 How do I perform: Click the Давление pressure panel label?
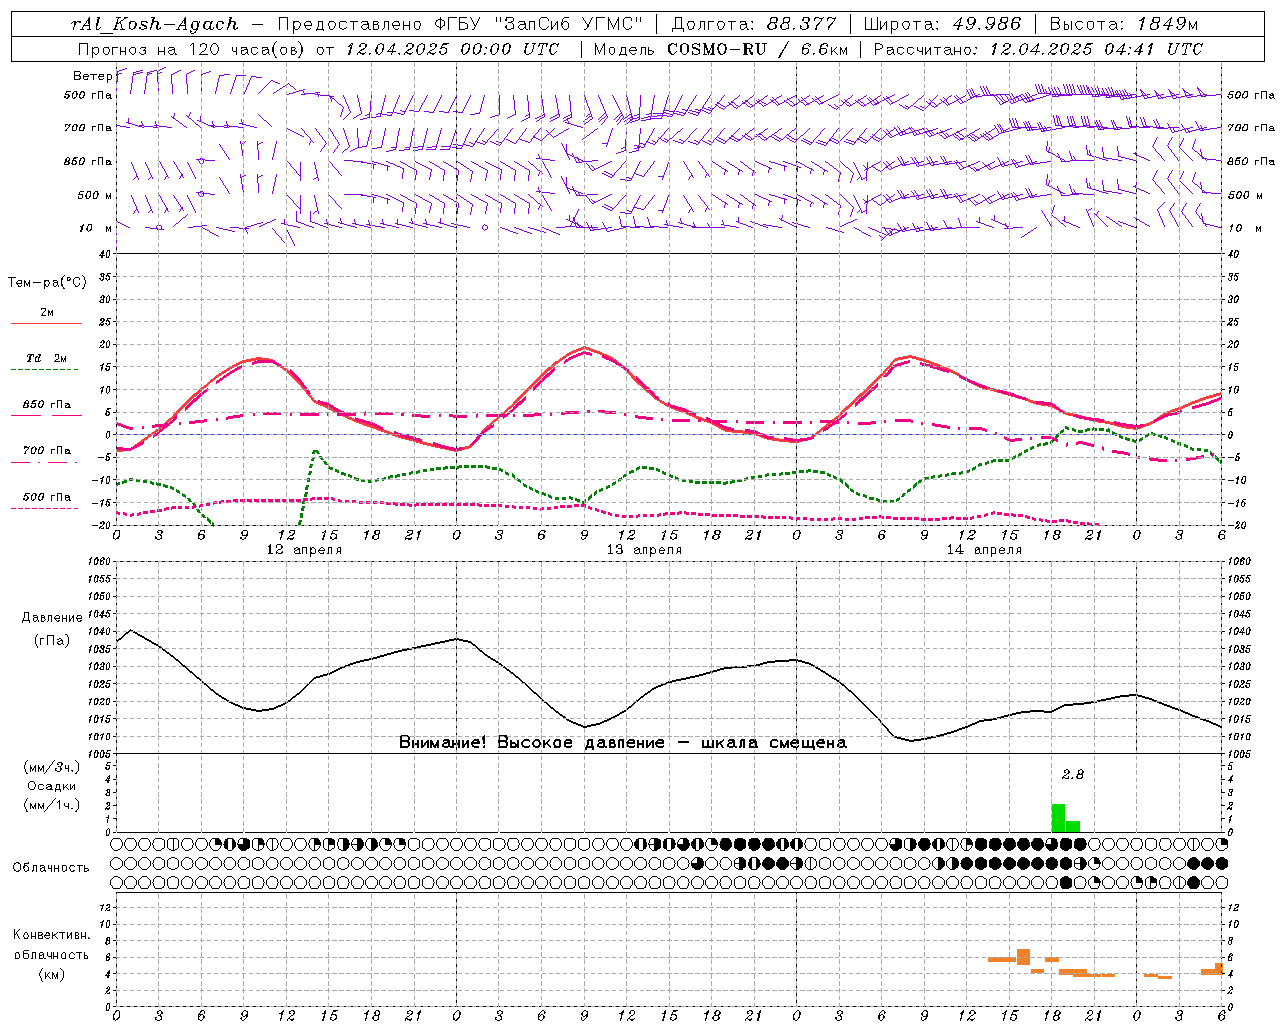[x=52, y=618]
